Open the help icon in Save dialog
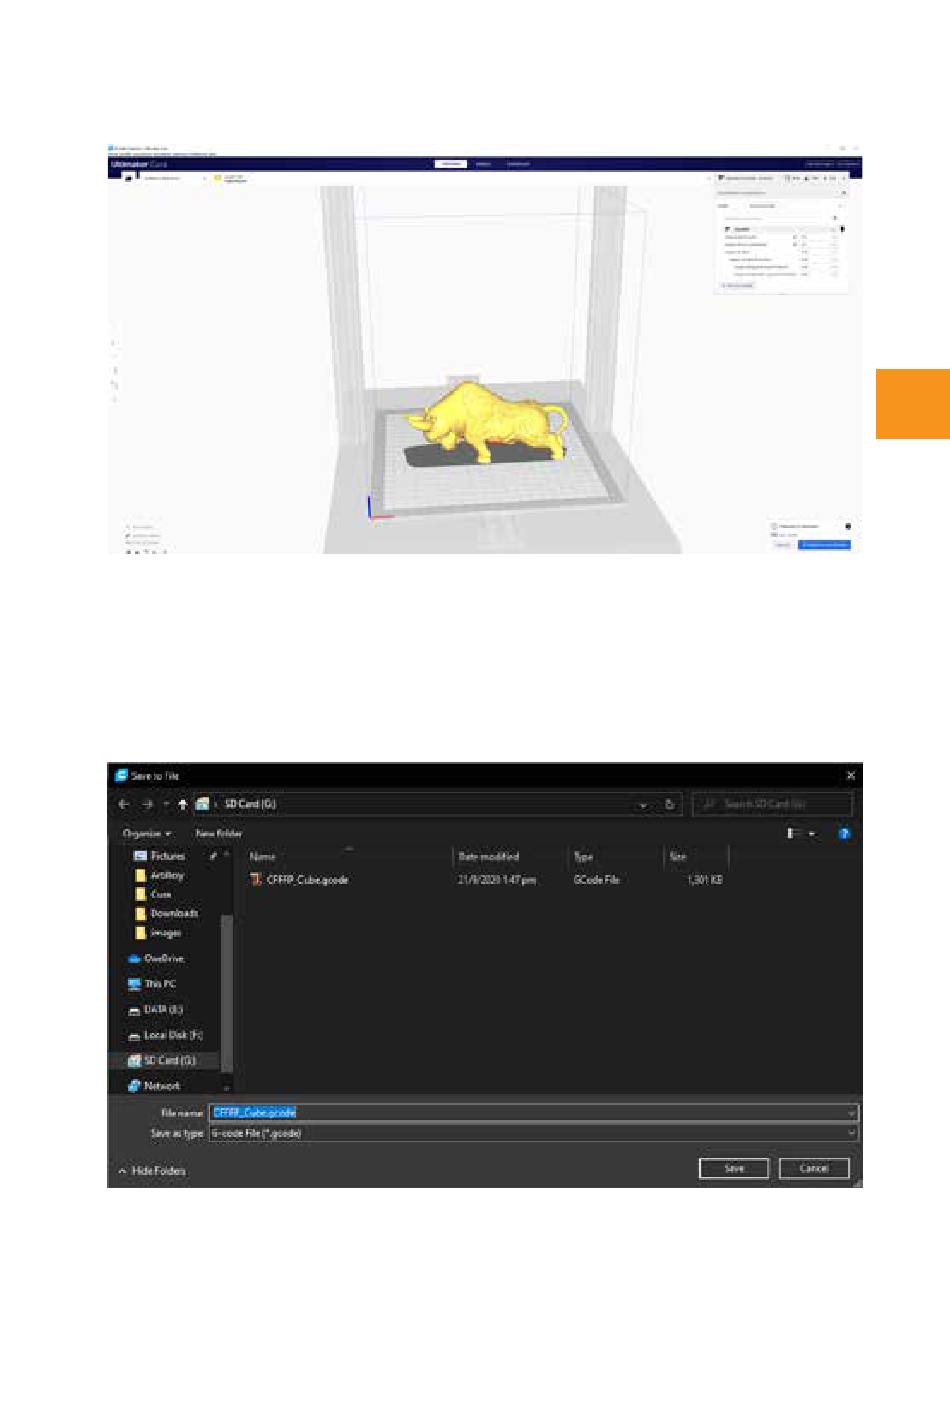Screen dimensions: 950x1415 (844, 833)
